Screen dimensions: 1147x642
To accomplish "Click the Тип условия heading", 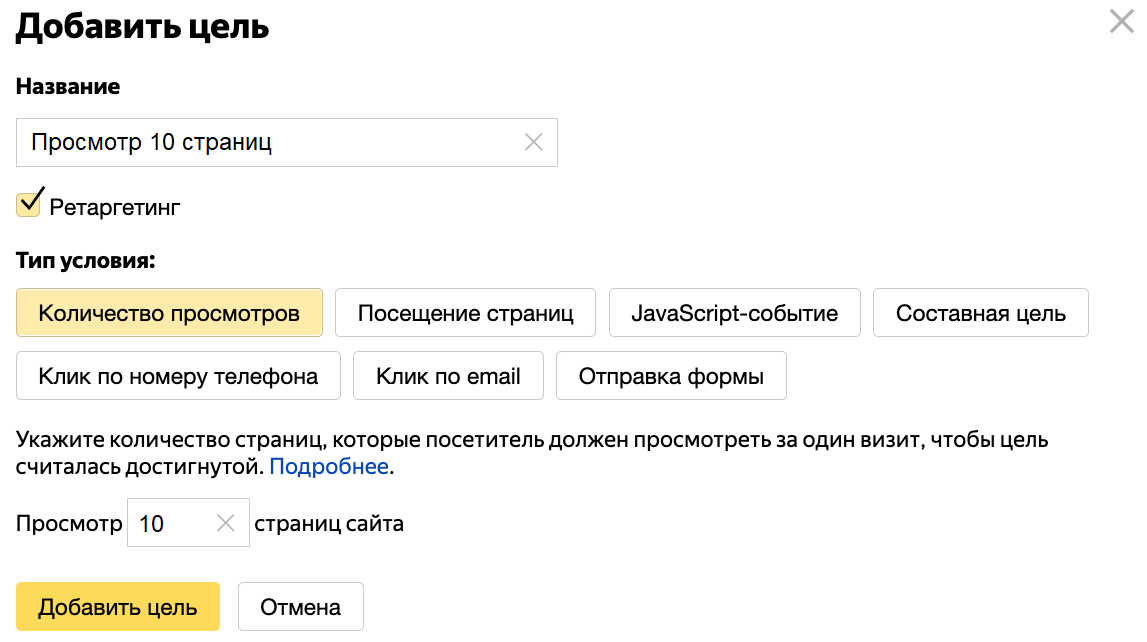I will pos(86,261).
